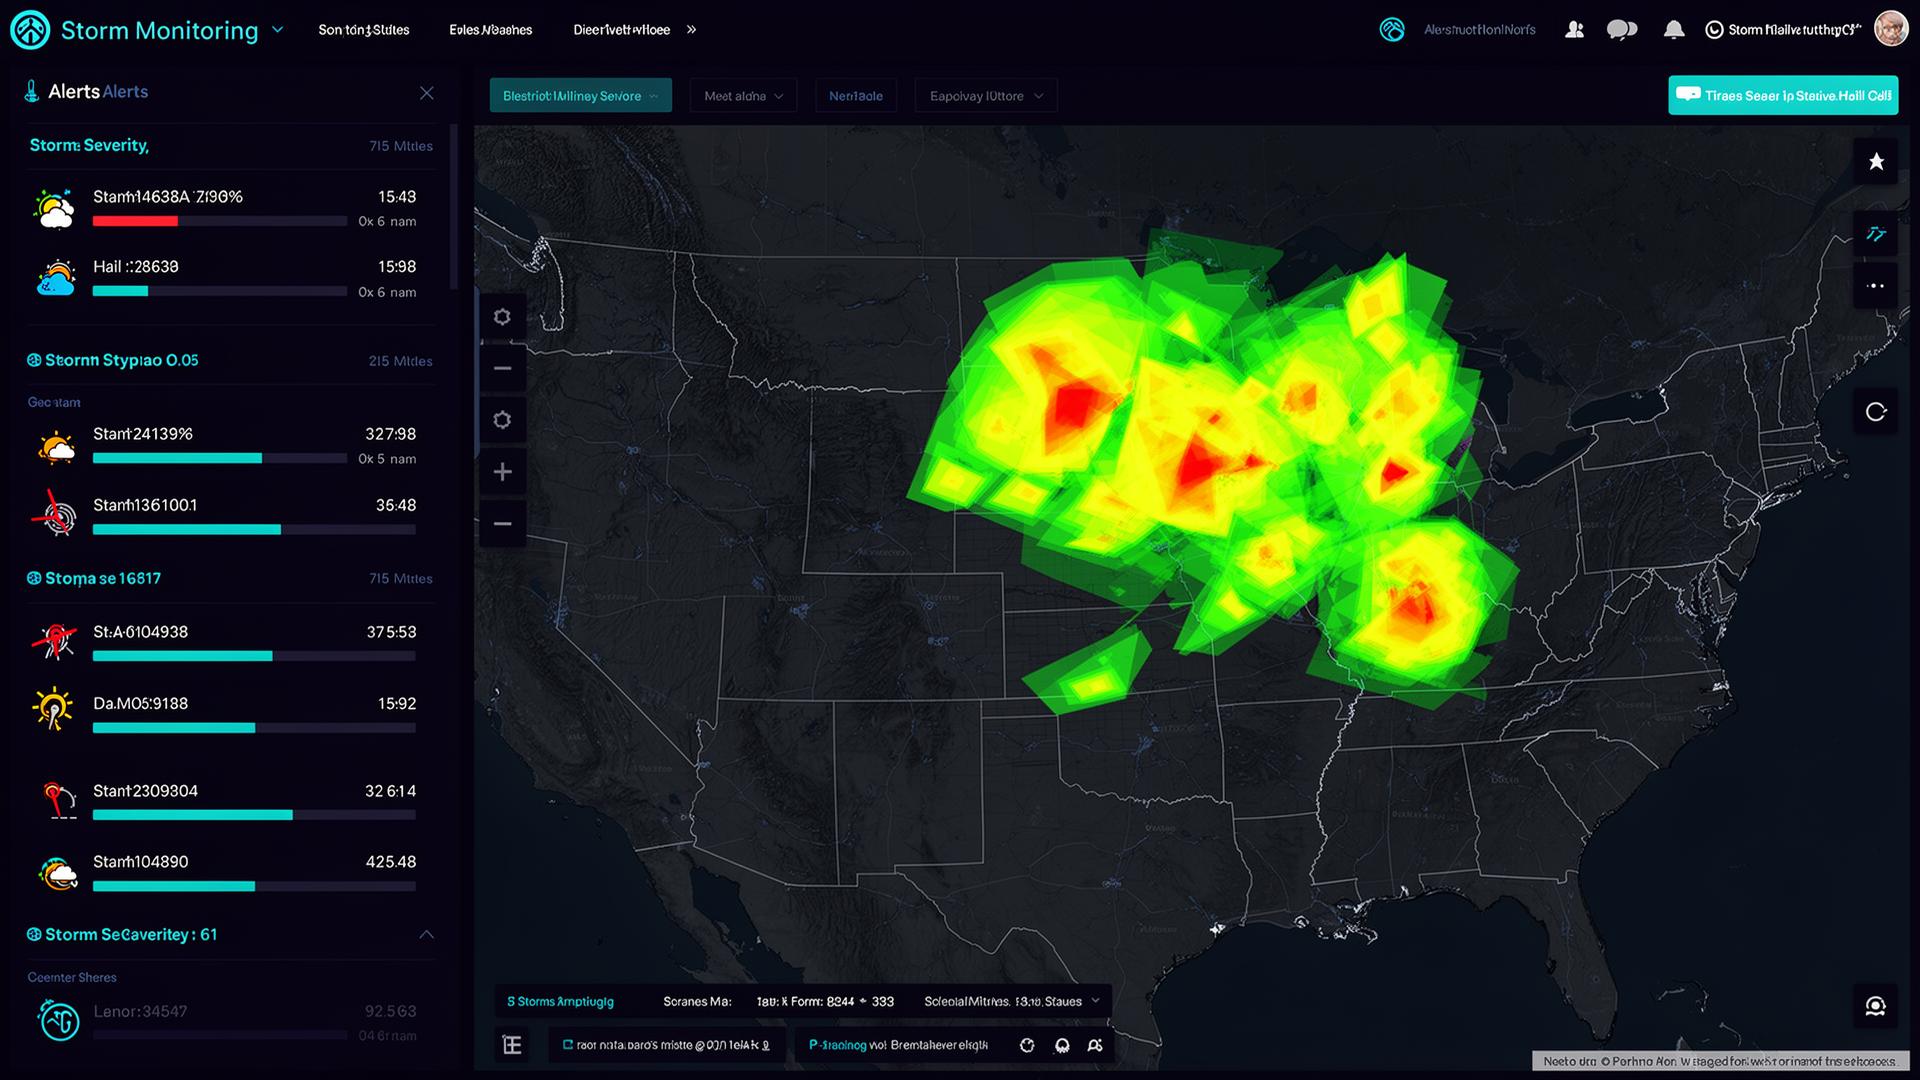
Task: Toggle the alarm icon in the bottom status bar
Action: click(1061, 1044)
